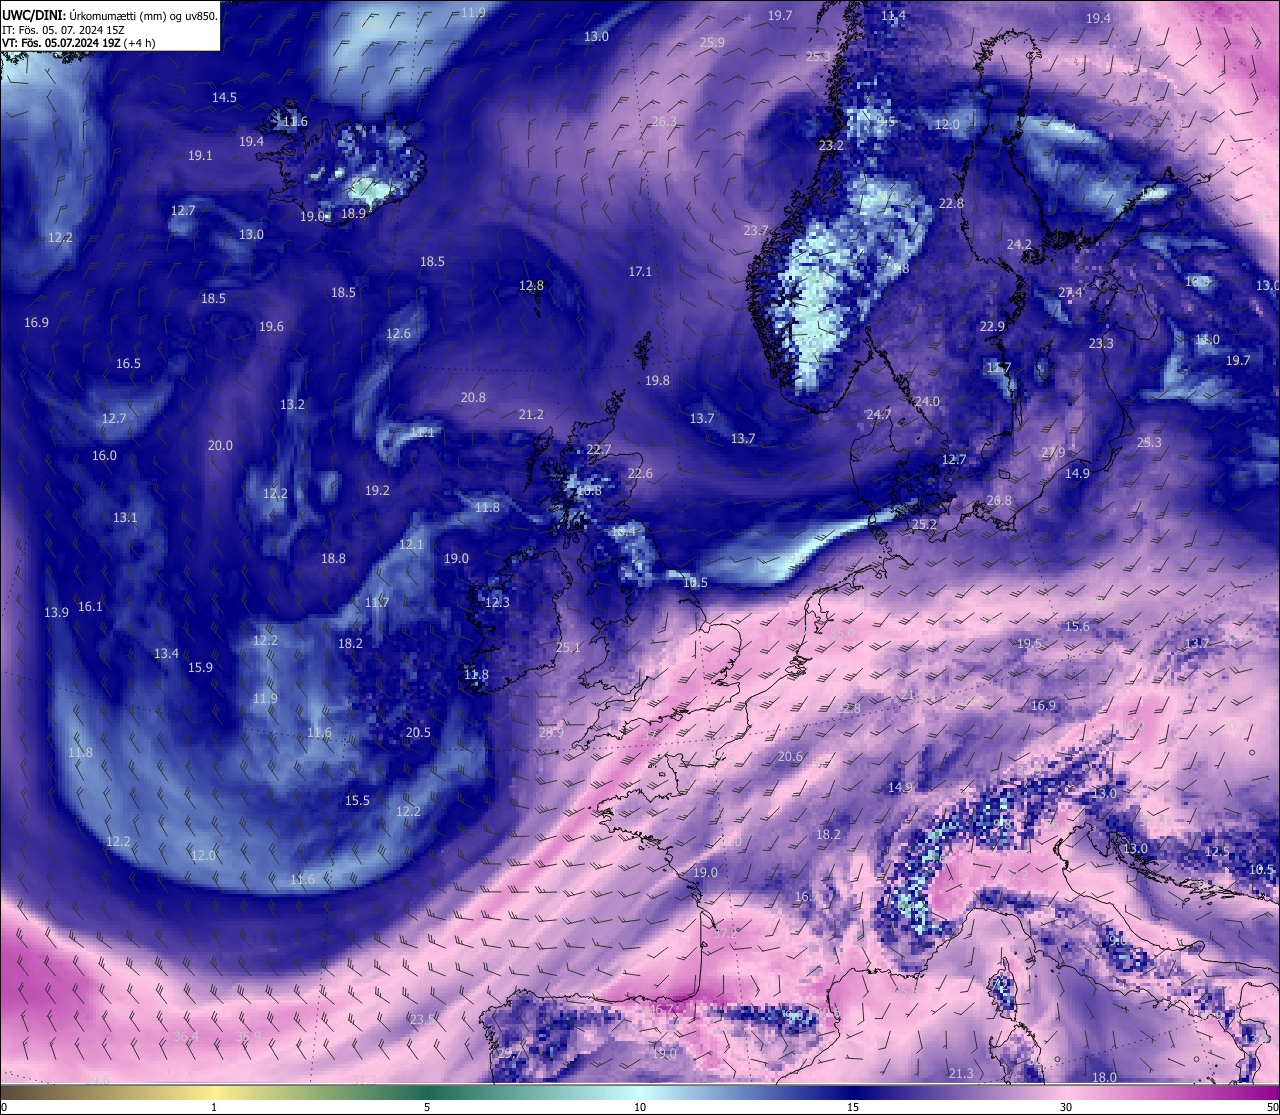This screenshot has width=1280, height=1115.
Task: Click the map value '13.9'
Action: (56, 613)
